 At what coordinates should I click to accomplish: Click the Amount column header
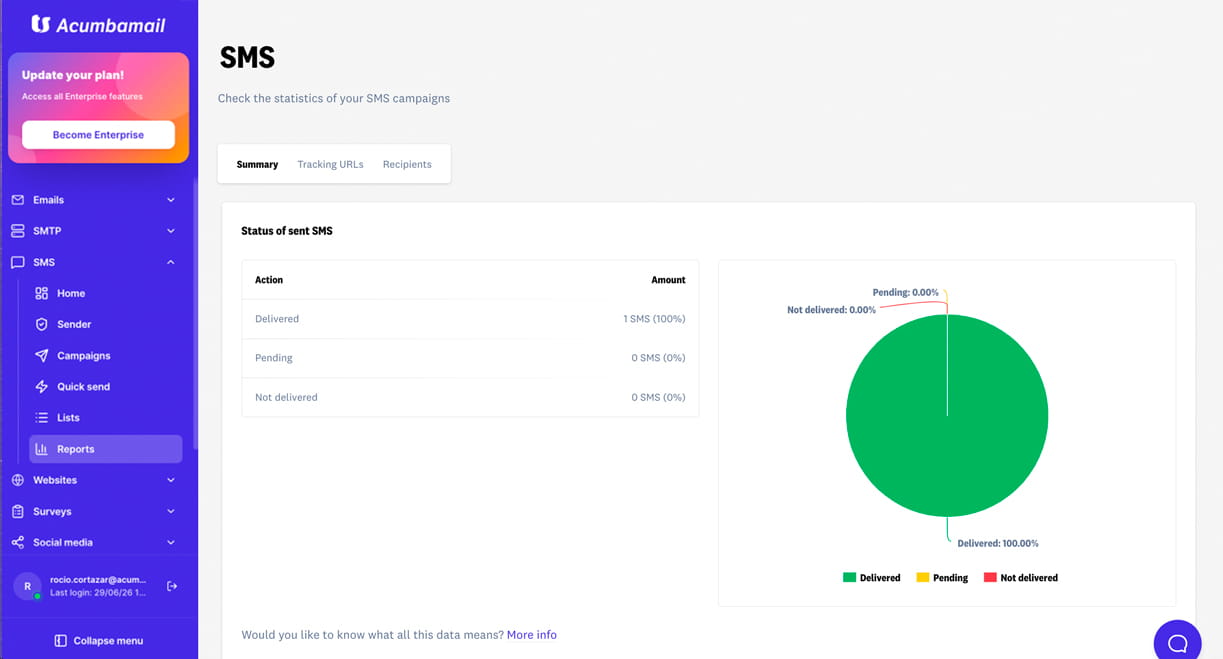click(x=668, y=280)
